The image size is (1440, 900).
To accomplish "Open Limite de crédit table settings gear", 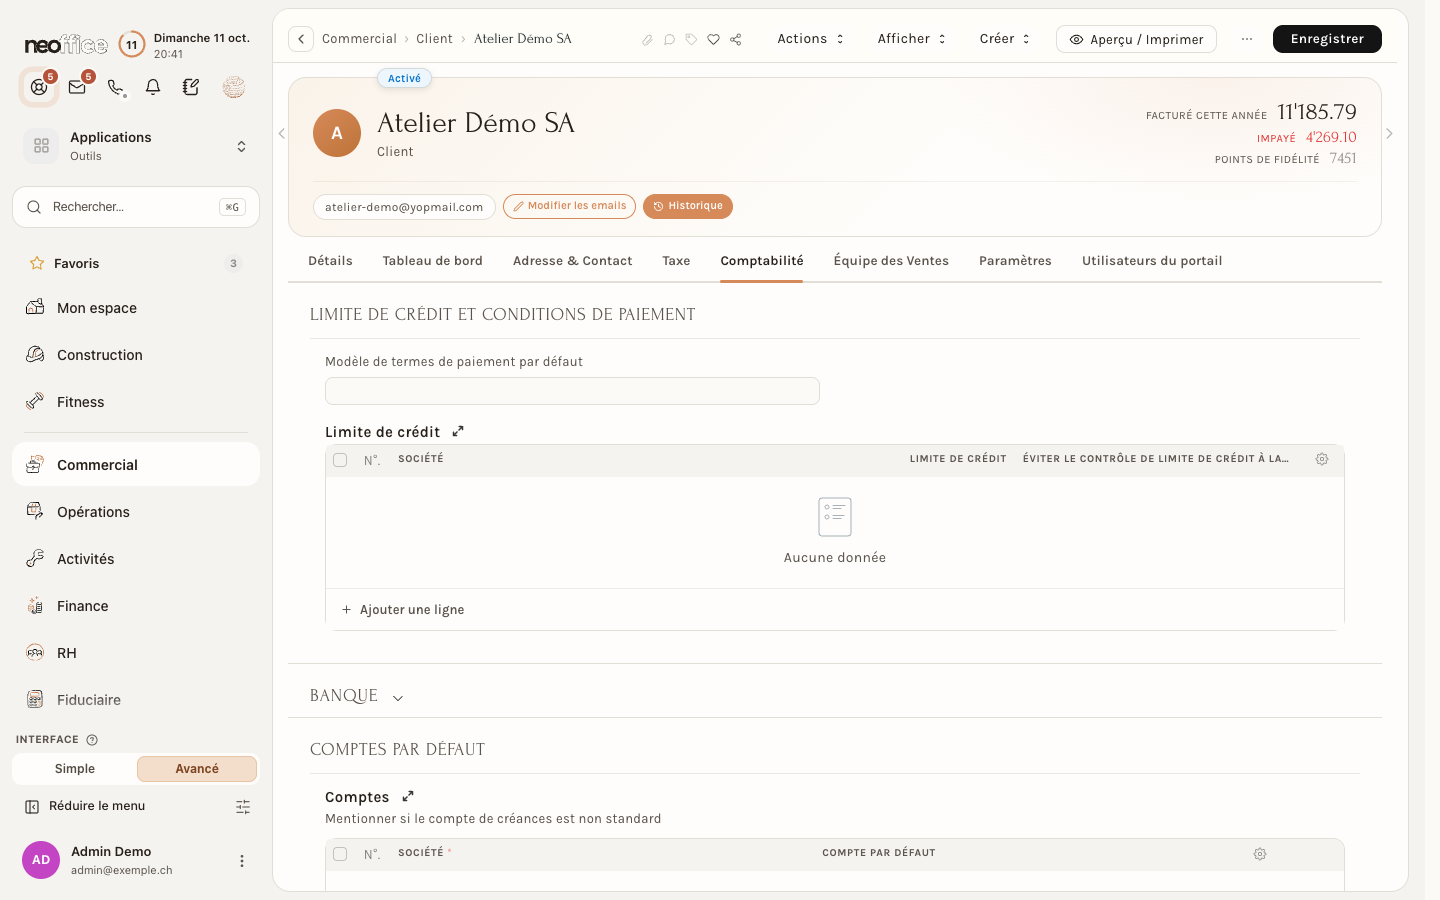I will point(1322,459).
